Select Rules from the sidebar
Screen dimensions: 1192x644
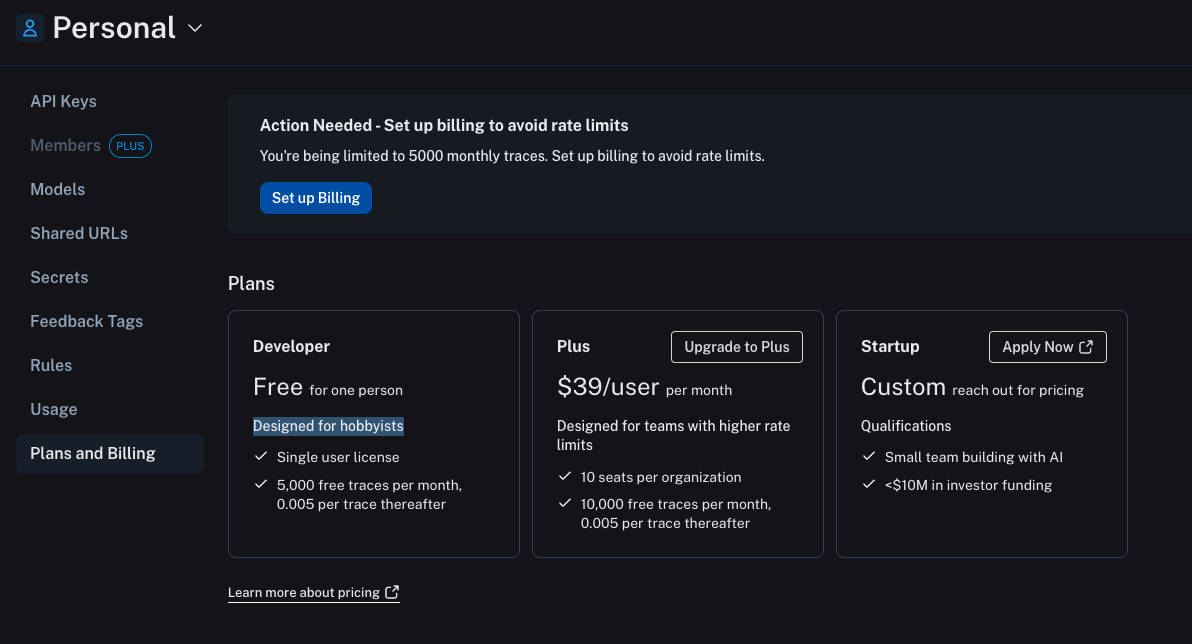click(x=51, y=365)
